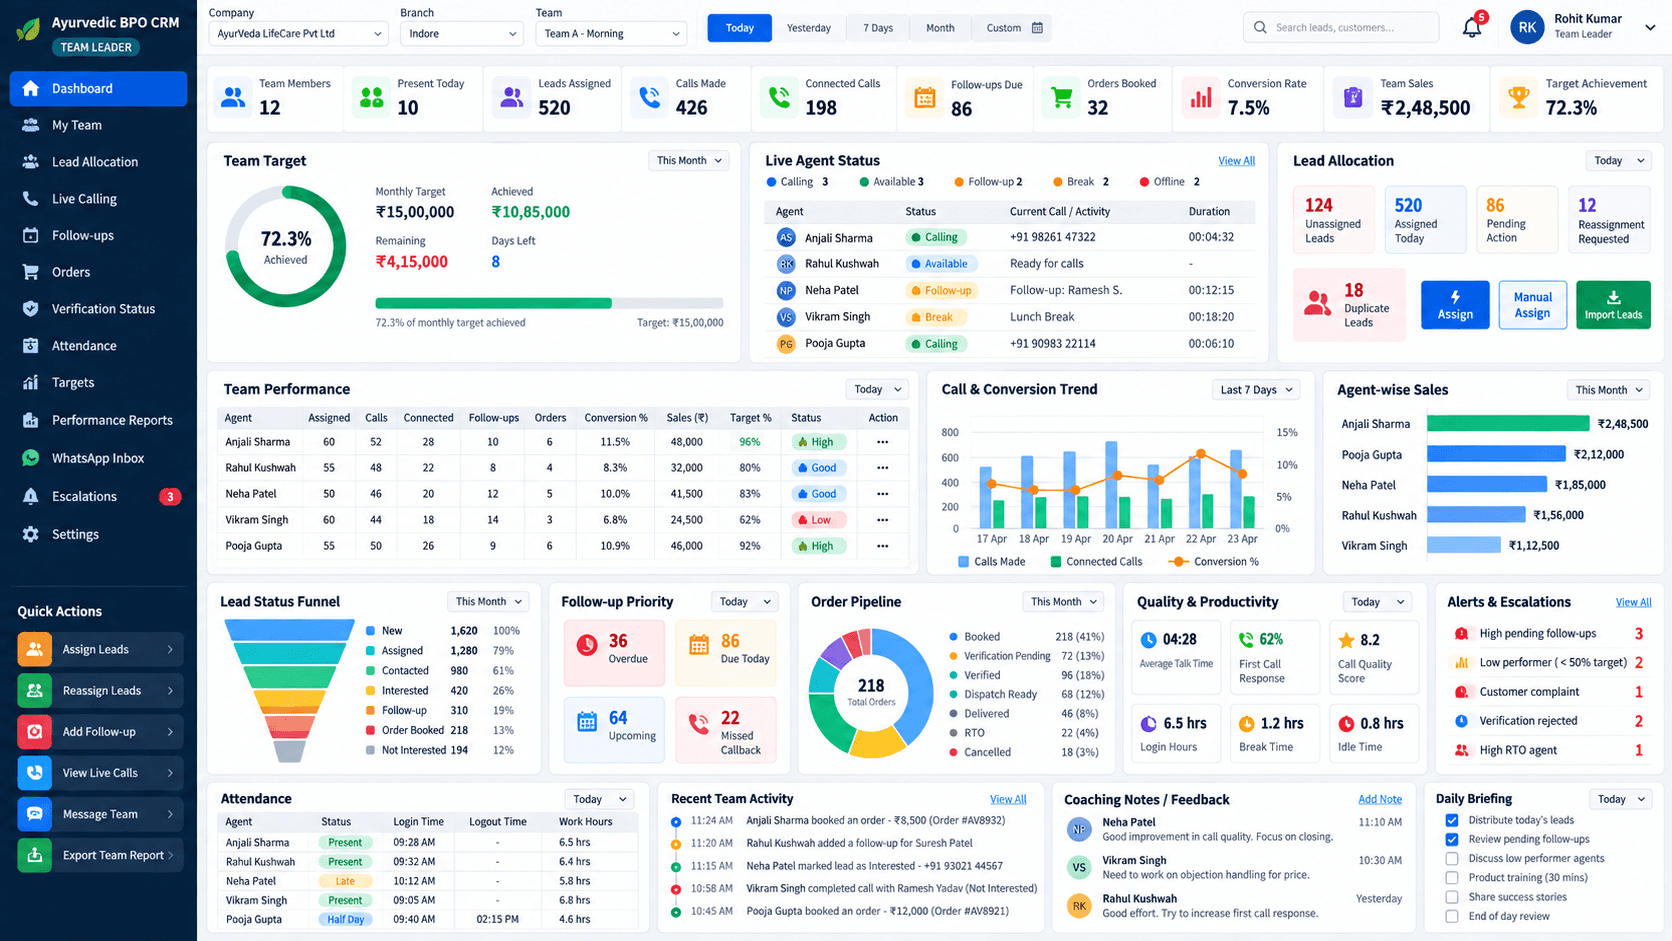Open the Last 7 Days trend dropdown
This screenshot has height=941, width=1672.
[1256, 390]
